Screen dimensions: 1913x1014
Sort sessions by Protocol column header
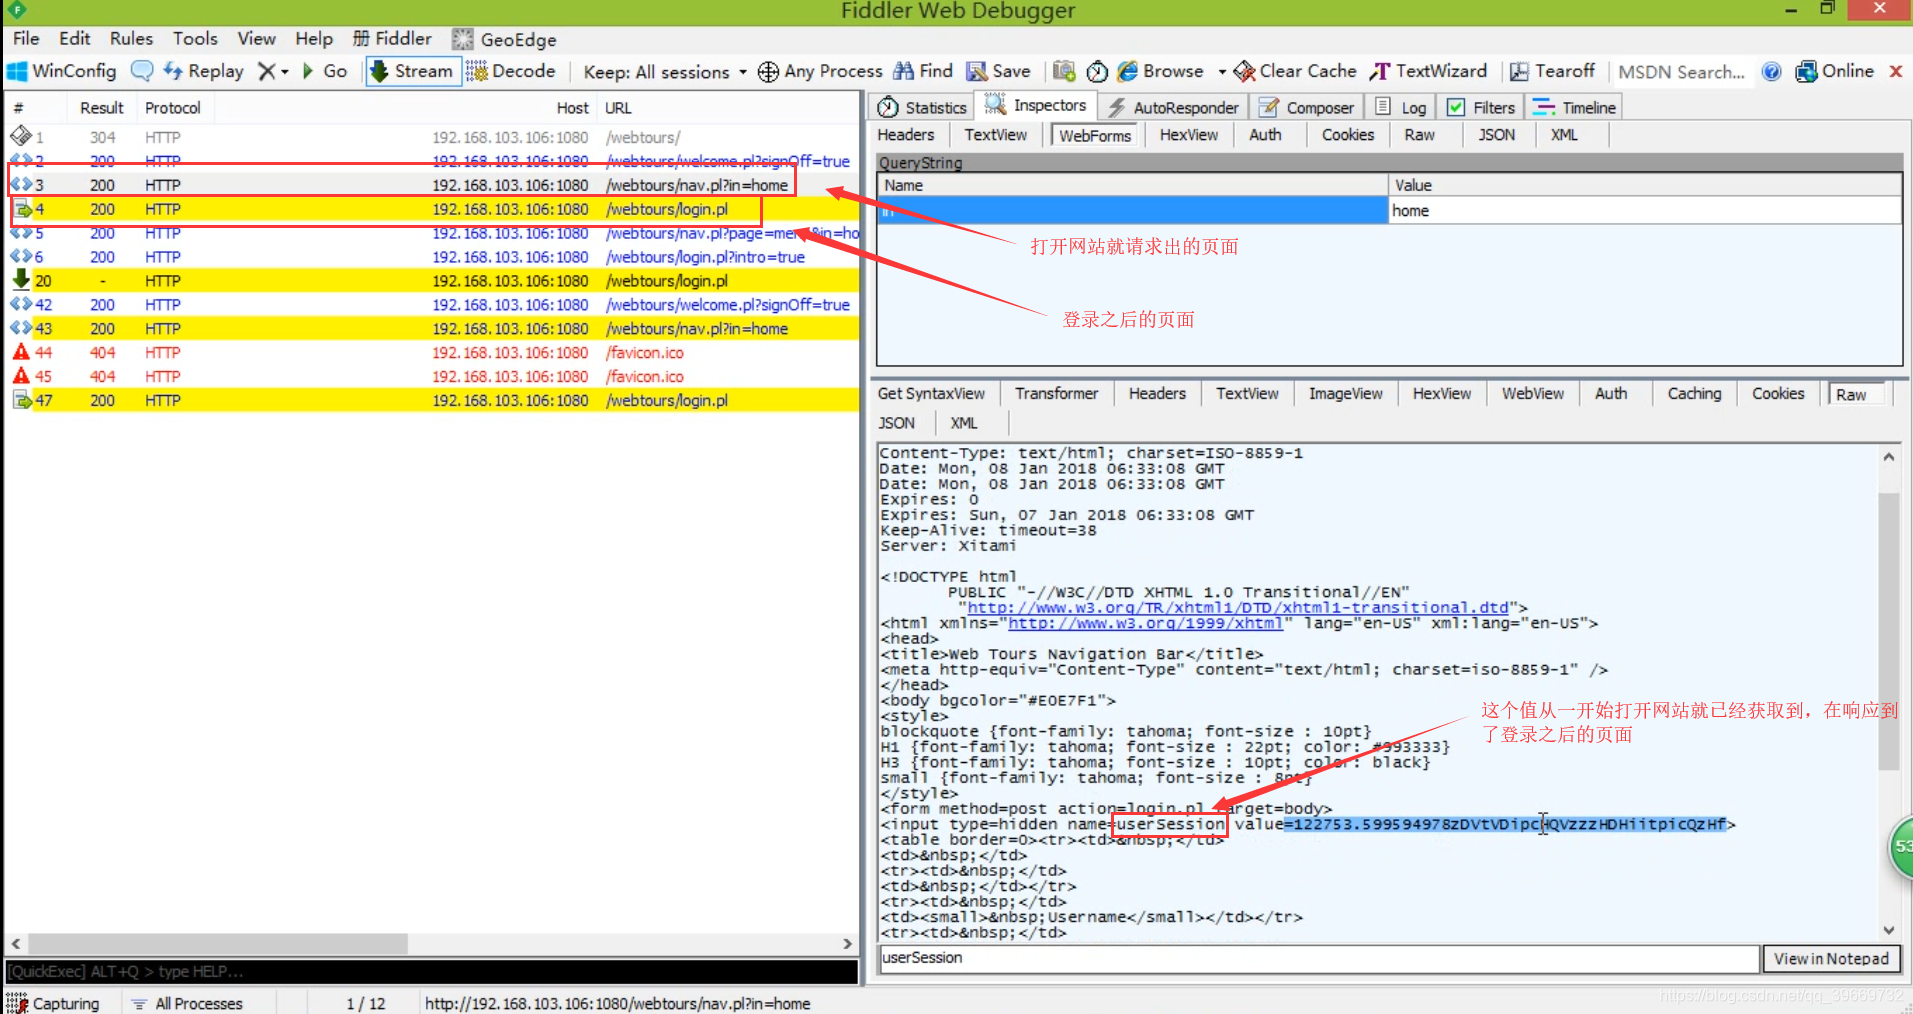(172, 108)
